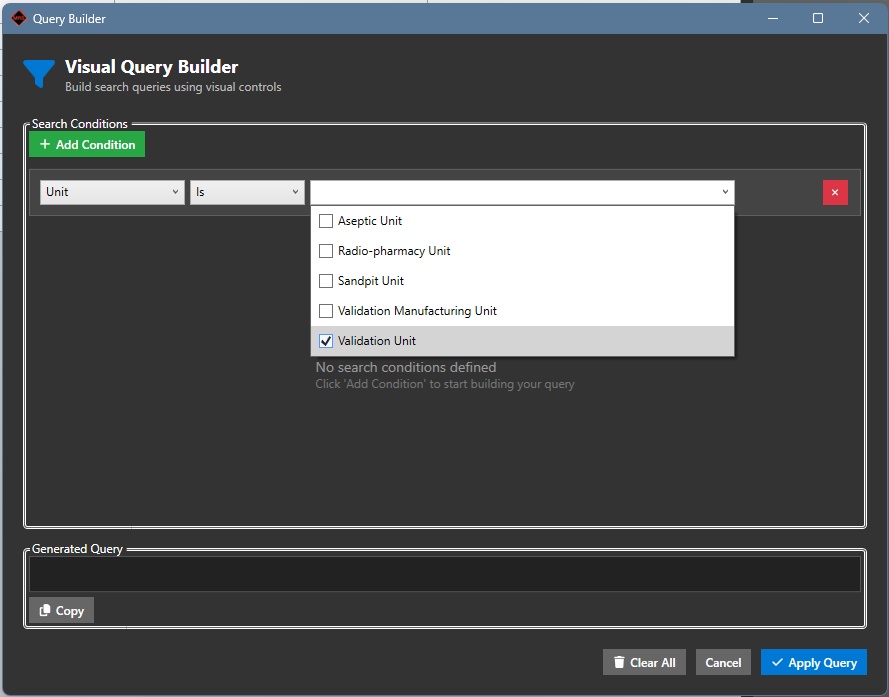Click the Aseptic Unit label
This screenshot has width=889, height=697.
370,221
